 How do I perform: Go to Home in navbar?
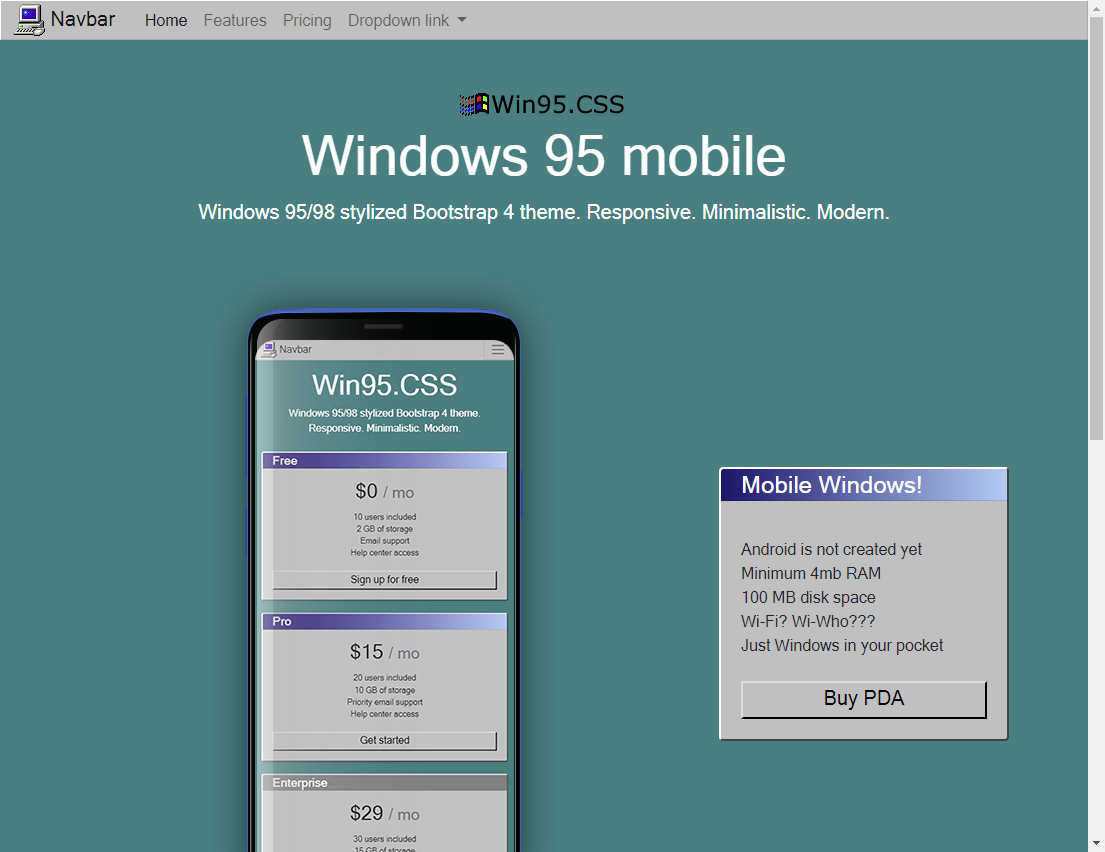click(166, 20)
